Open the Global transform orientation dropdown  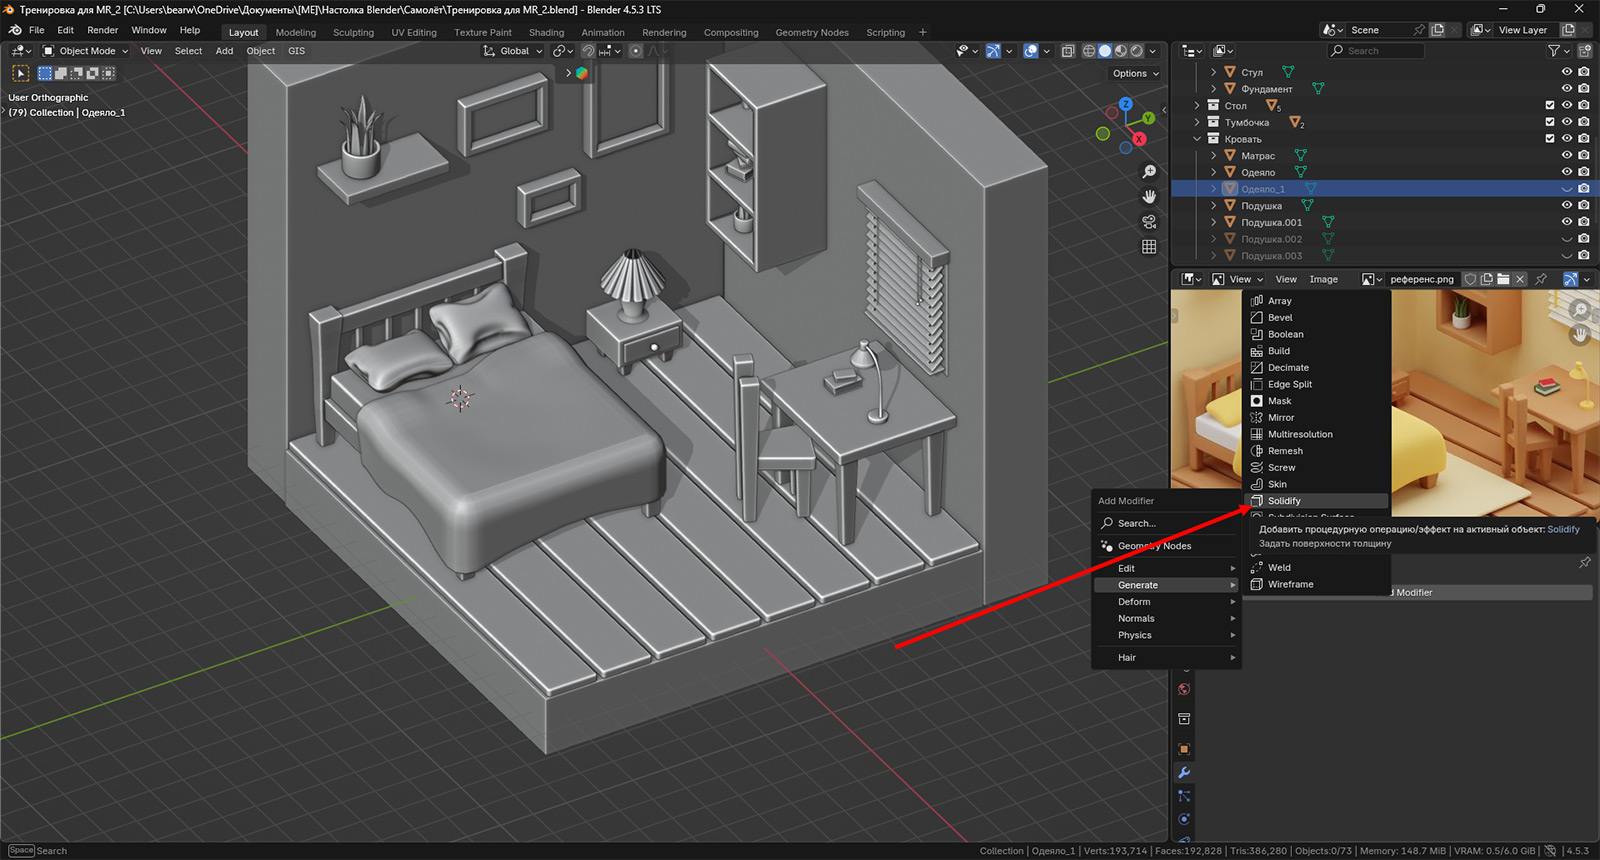[513, 51]
